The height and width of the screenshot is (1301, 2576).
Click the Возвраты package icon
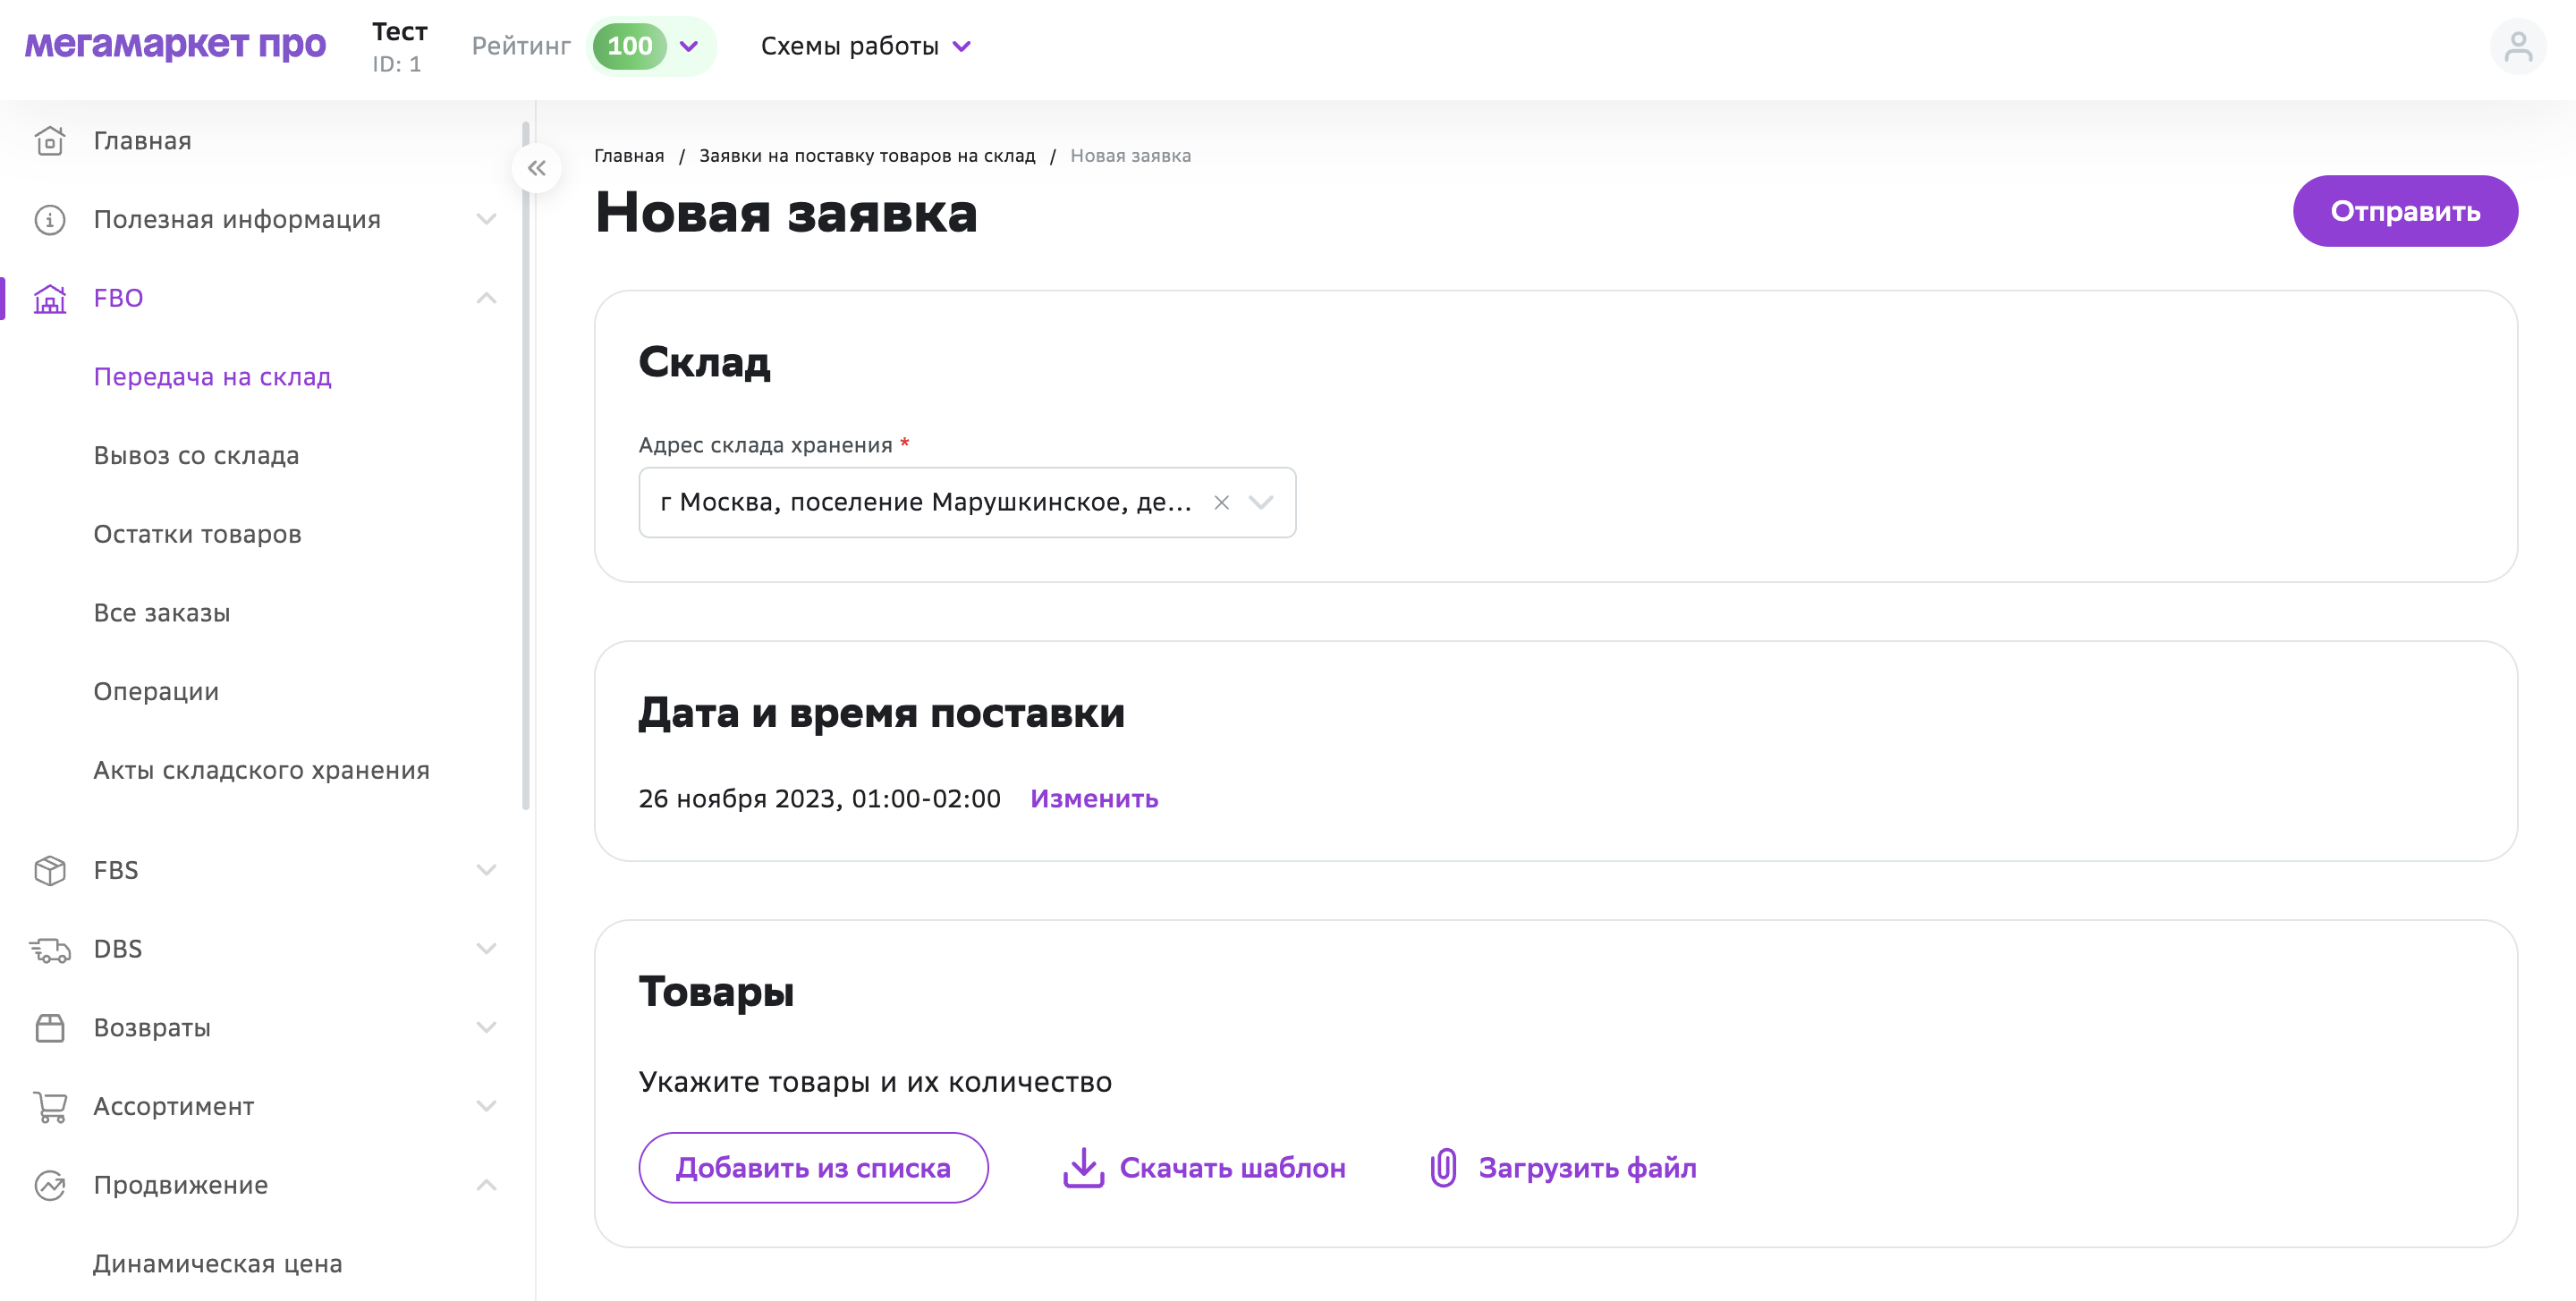(50, 1028)
